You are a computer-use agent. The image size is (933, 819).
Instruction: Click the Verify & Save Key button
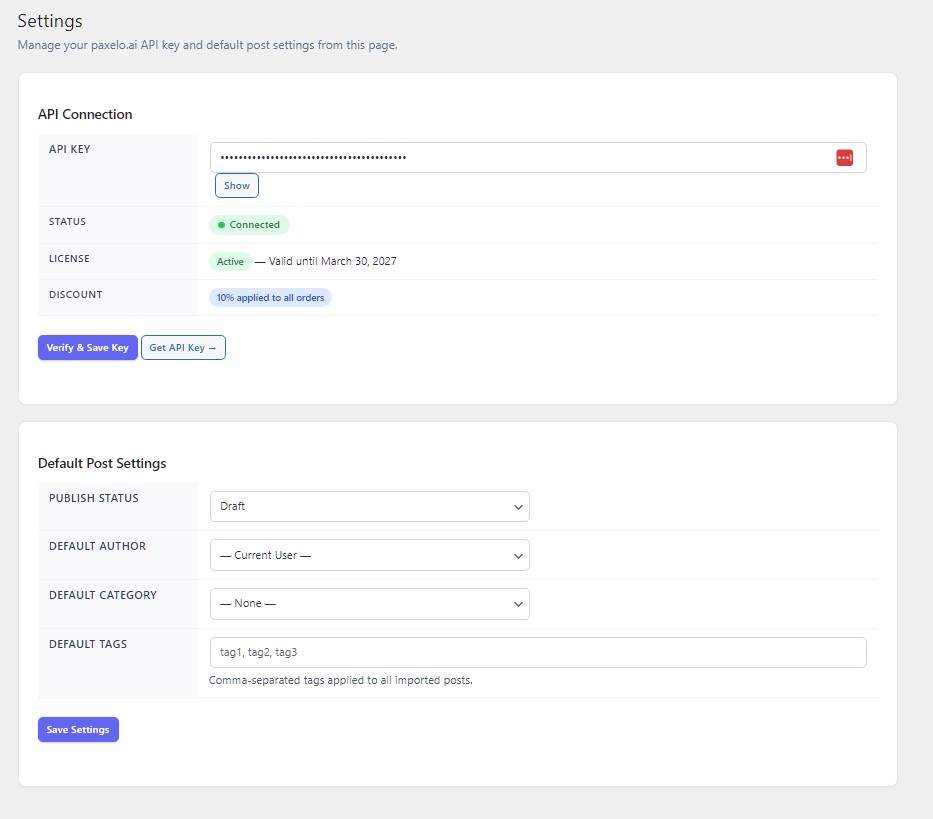point(87,347)
